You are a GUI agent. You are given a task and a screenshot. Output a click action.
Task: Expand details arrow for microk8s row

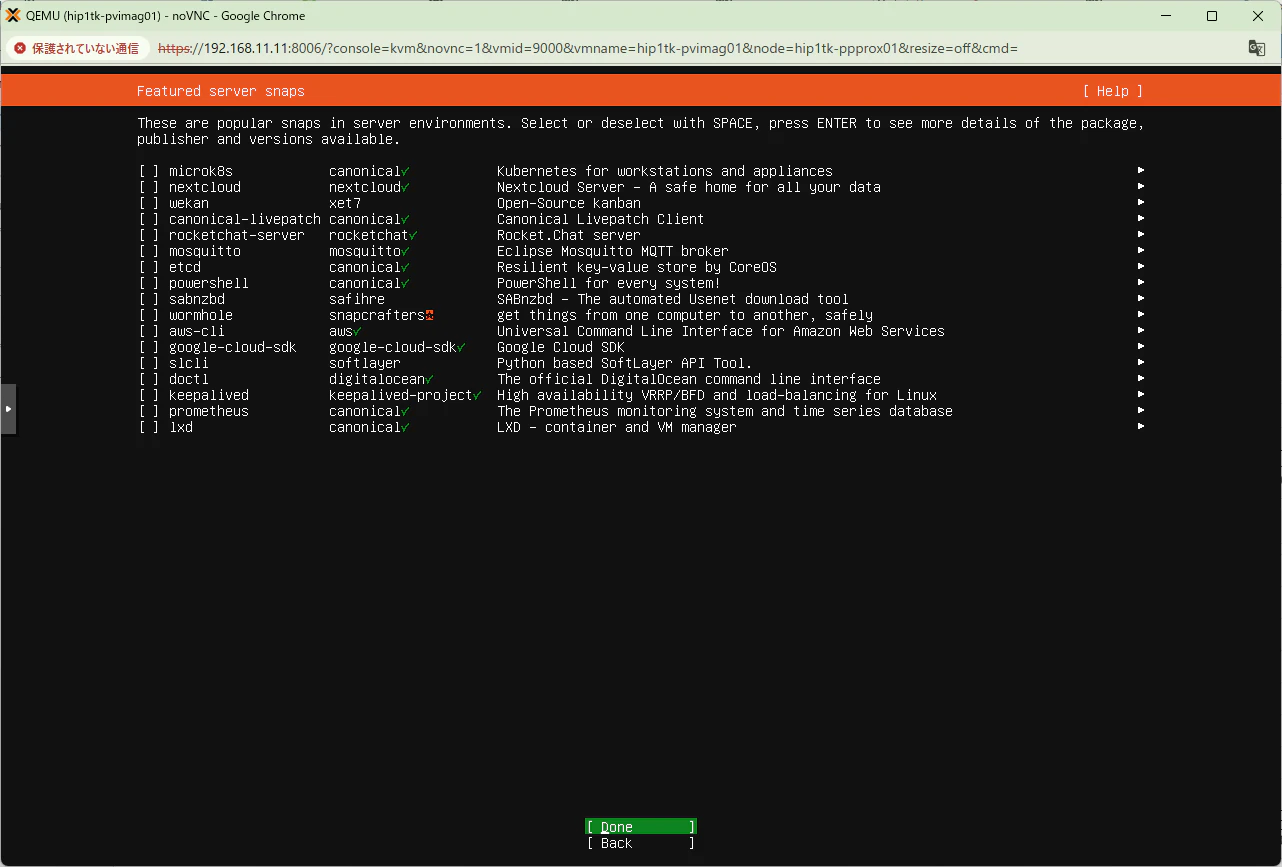pyautogui.click(x=1141, y=171)
